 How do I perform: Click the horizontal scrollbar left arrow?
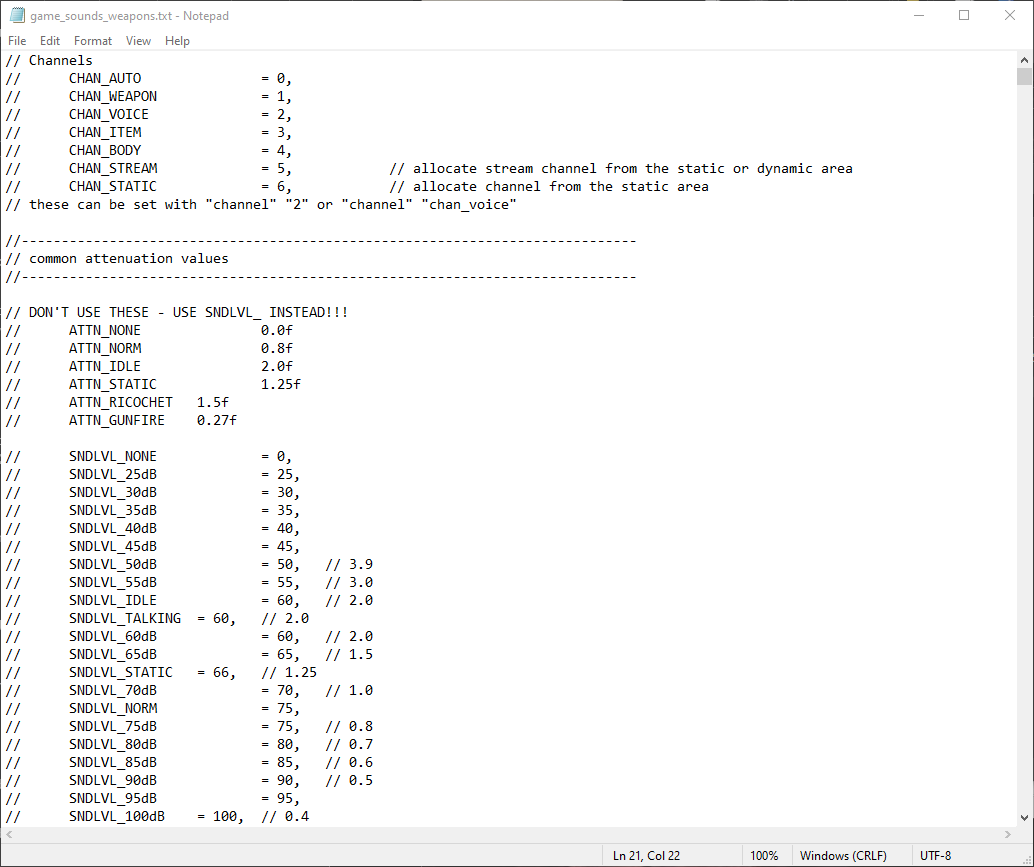(9, 835)
